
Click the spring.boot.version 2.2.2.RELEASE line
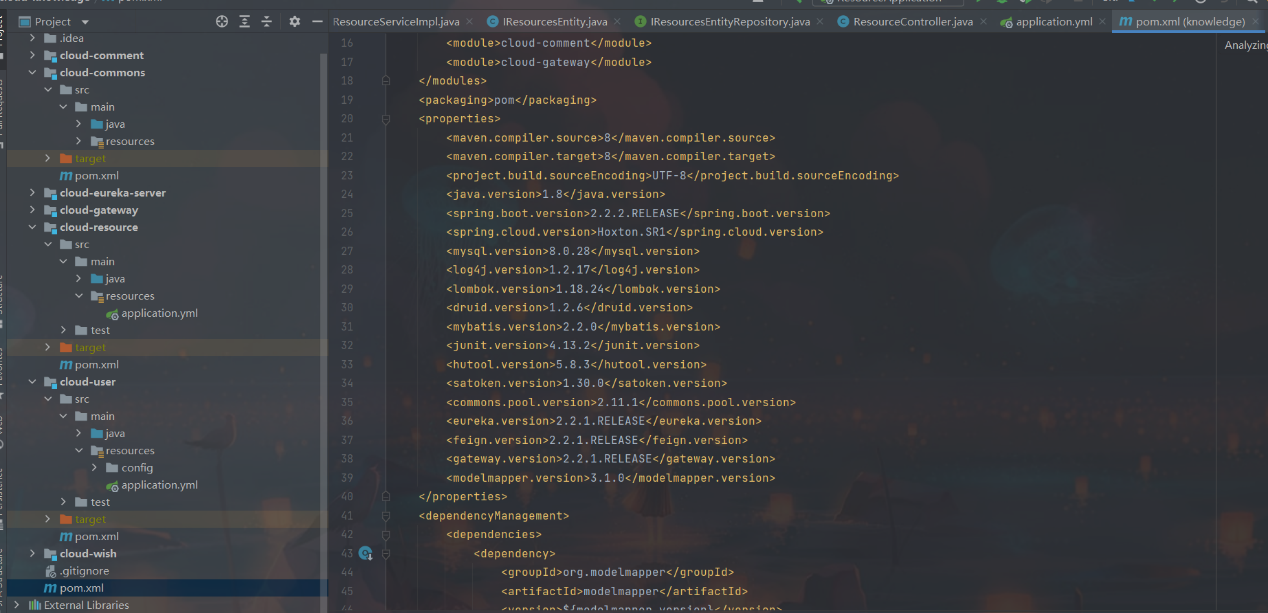coord(638,213)
